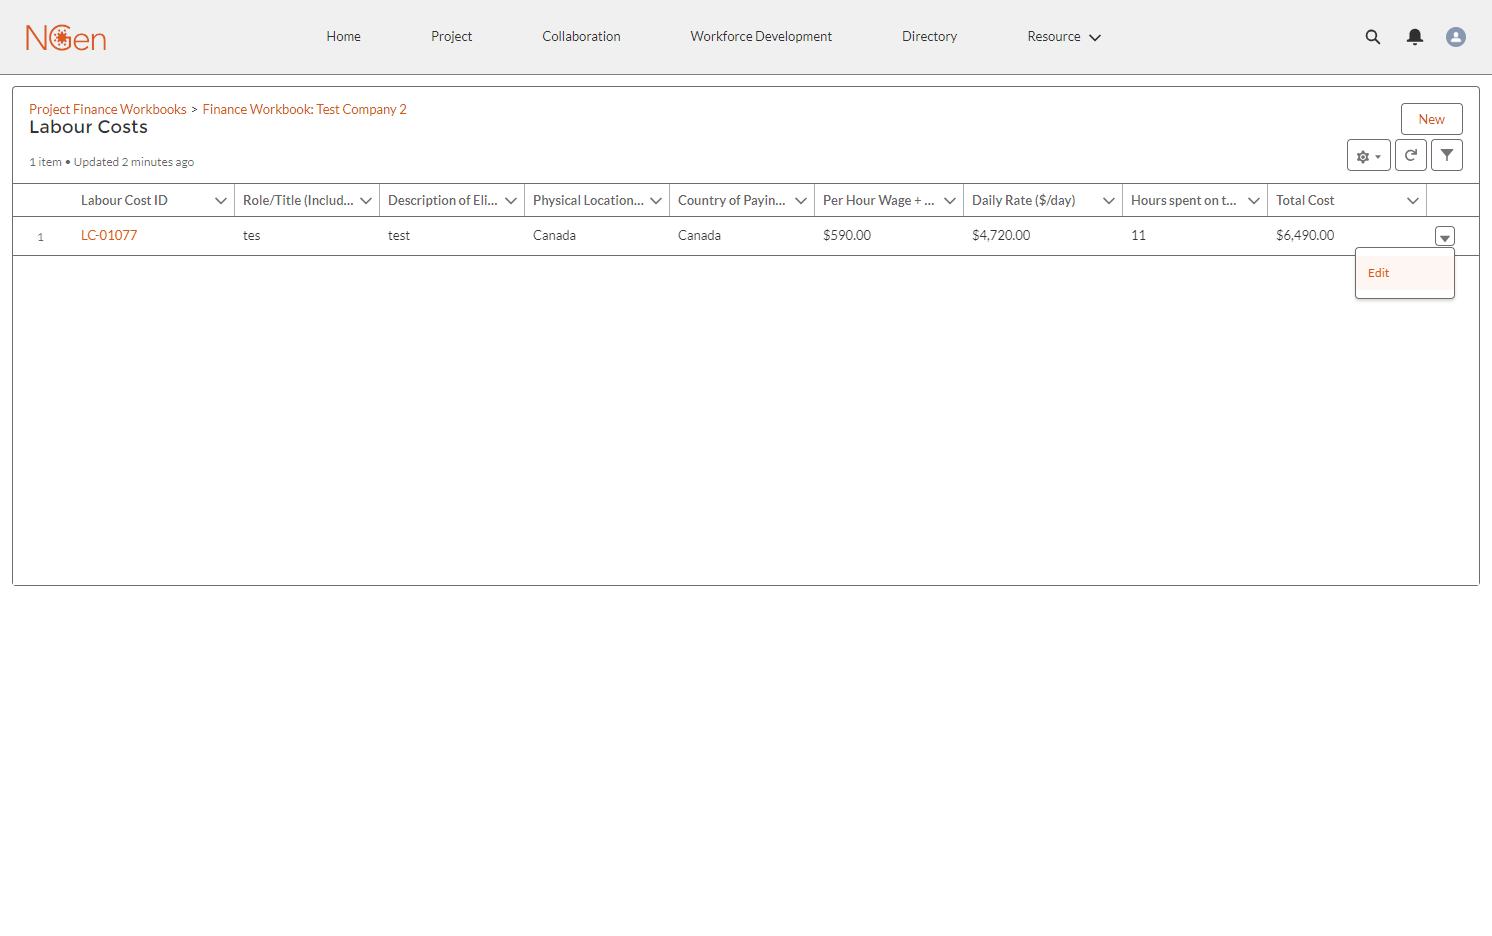Open Per Hour Wage column menu chevron

pos(950,201)
